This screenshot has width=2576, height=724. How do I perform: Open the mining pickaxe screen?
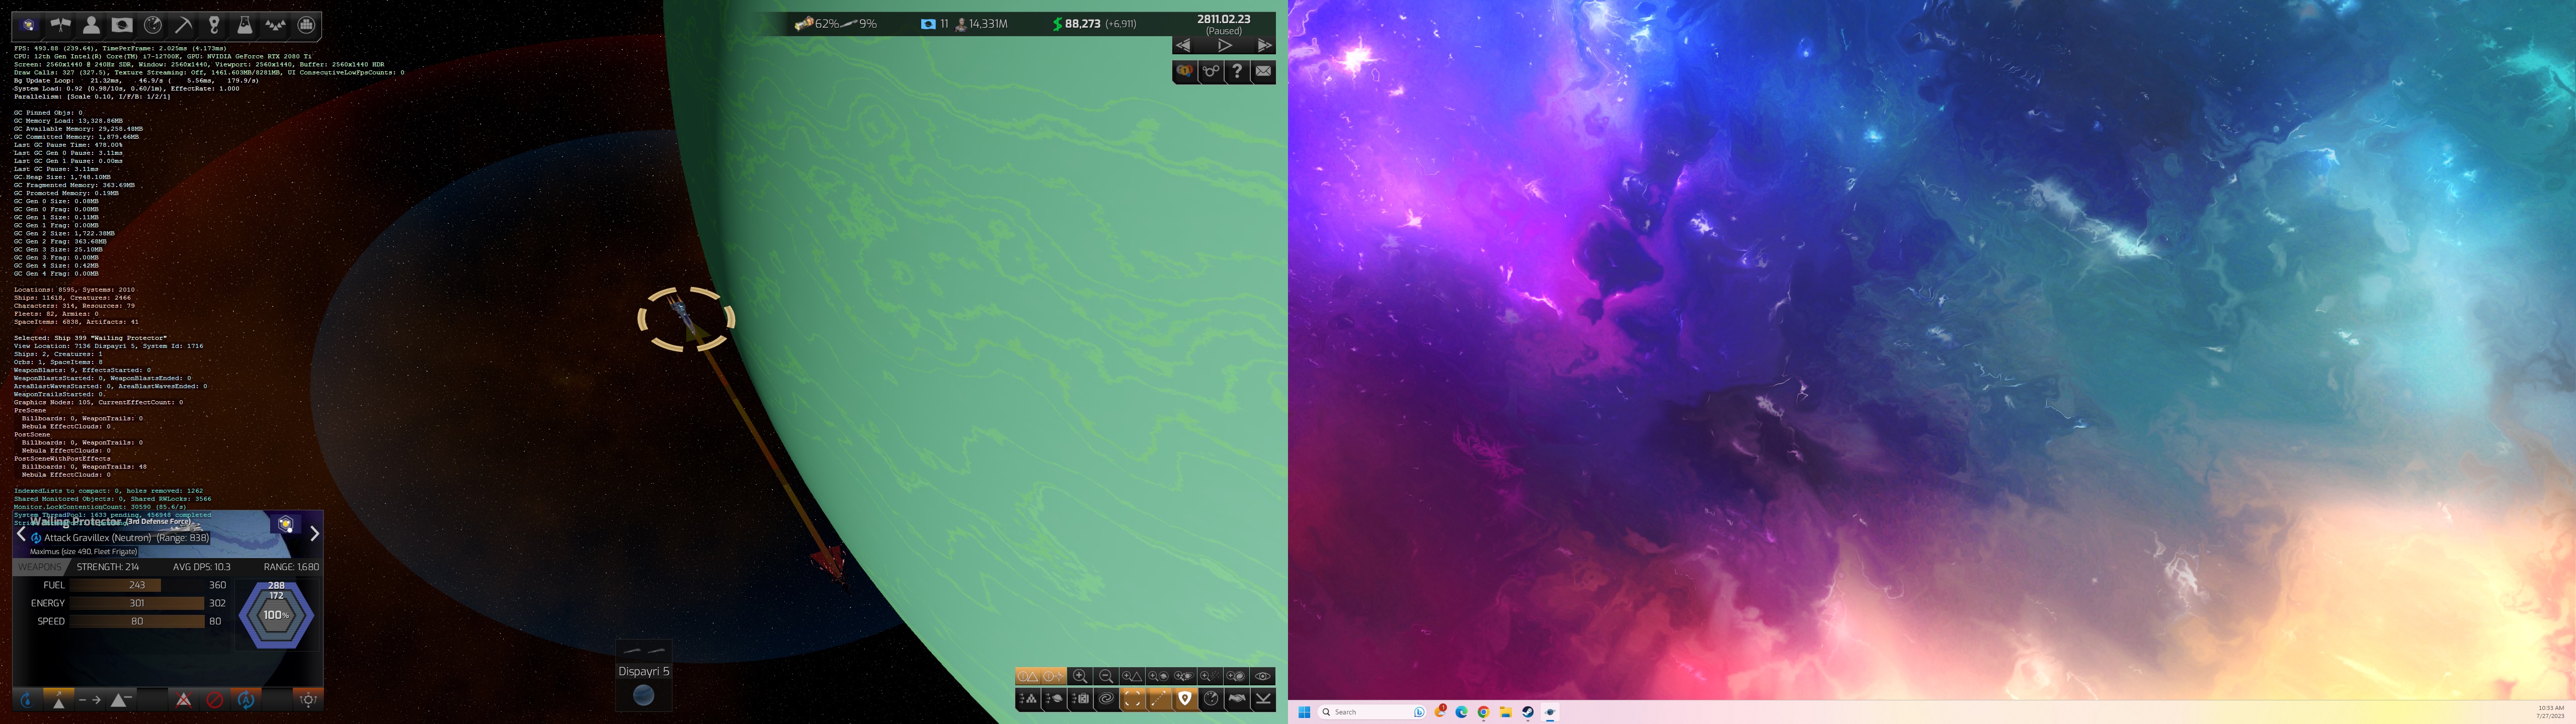tap(184, 25)
